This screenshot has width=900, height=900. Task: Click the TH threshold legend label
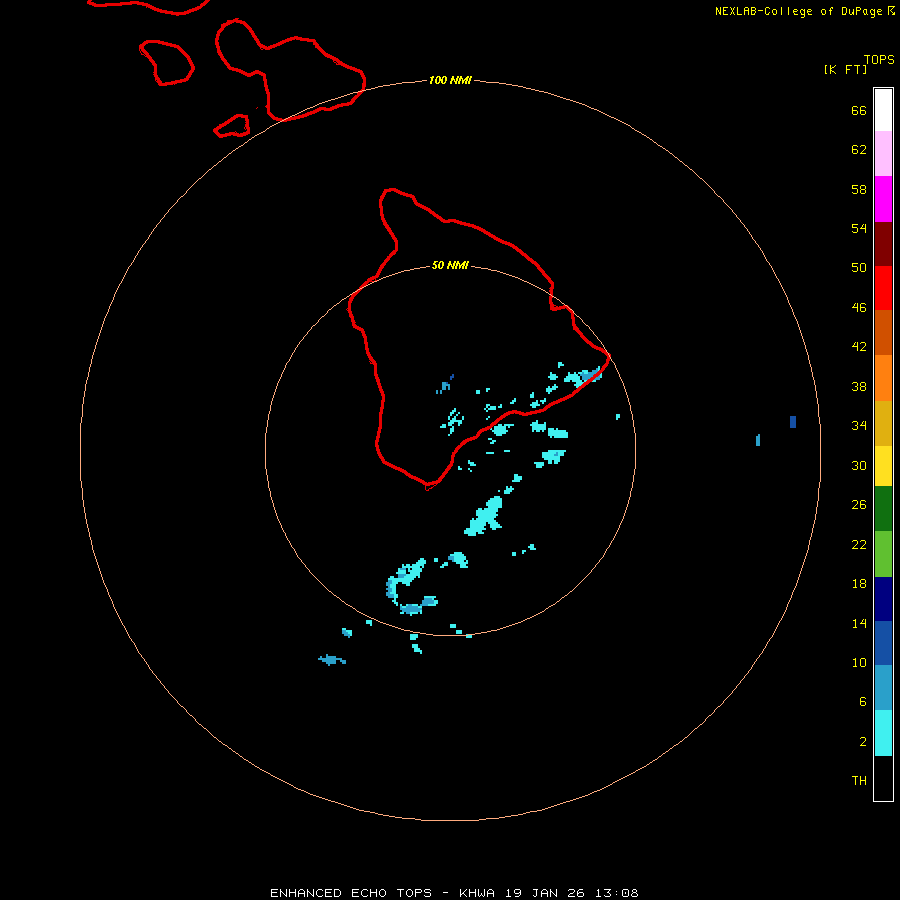point(859,781)
